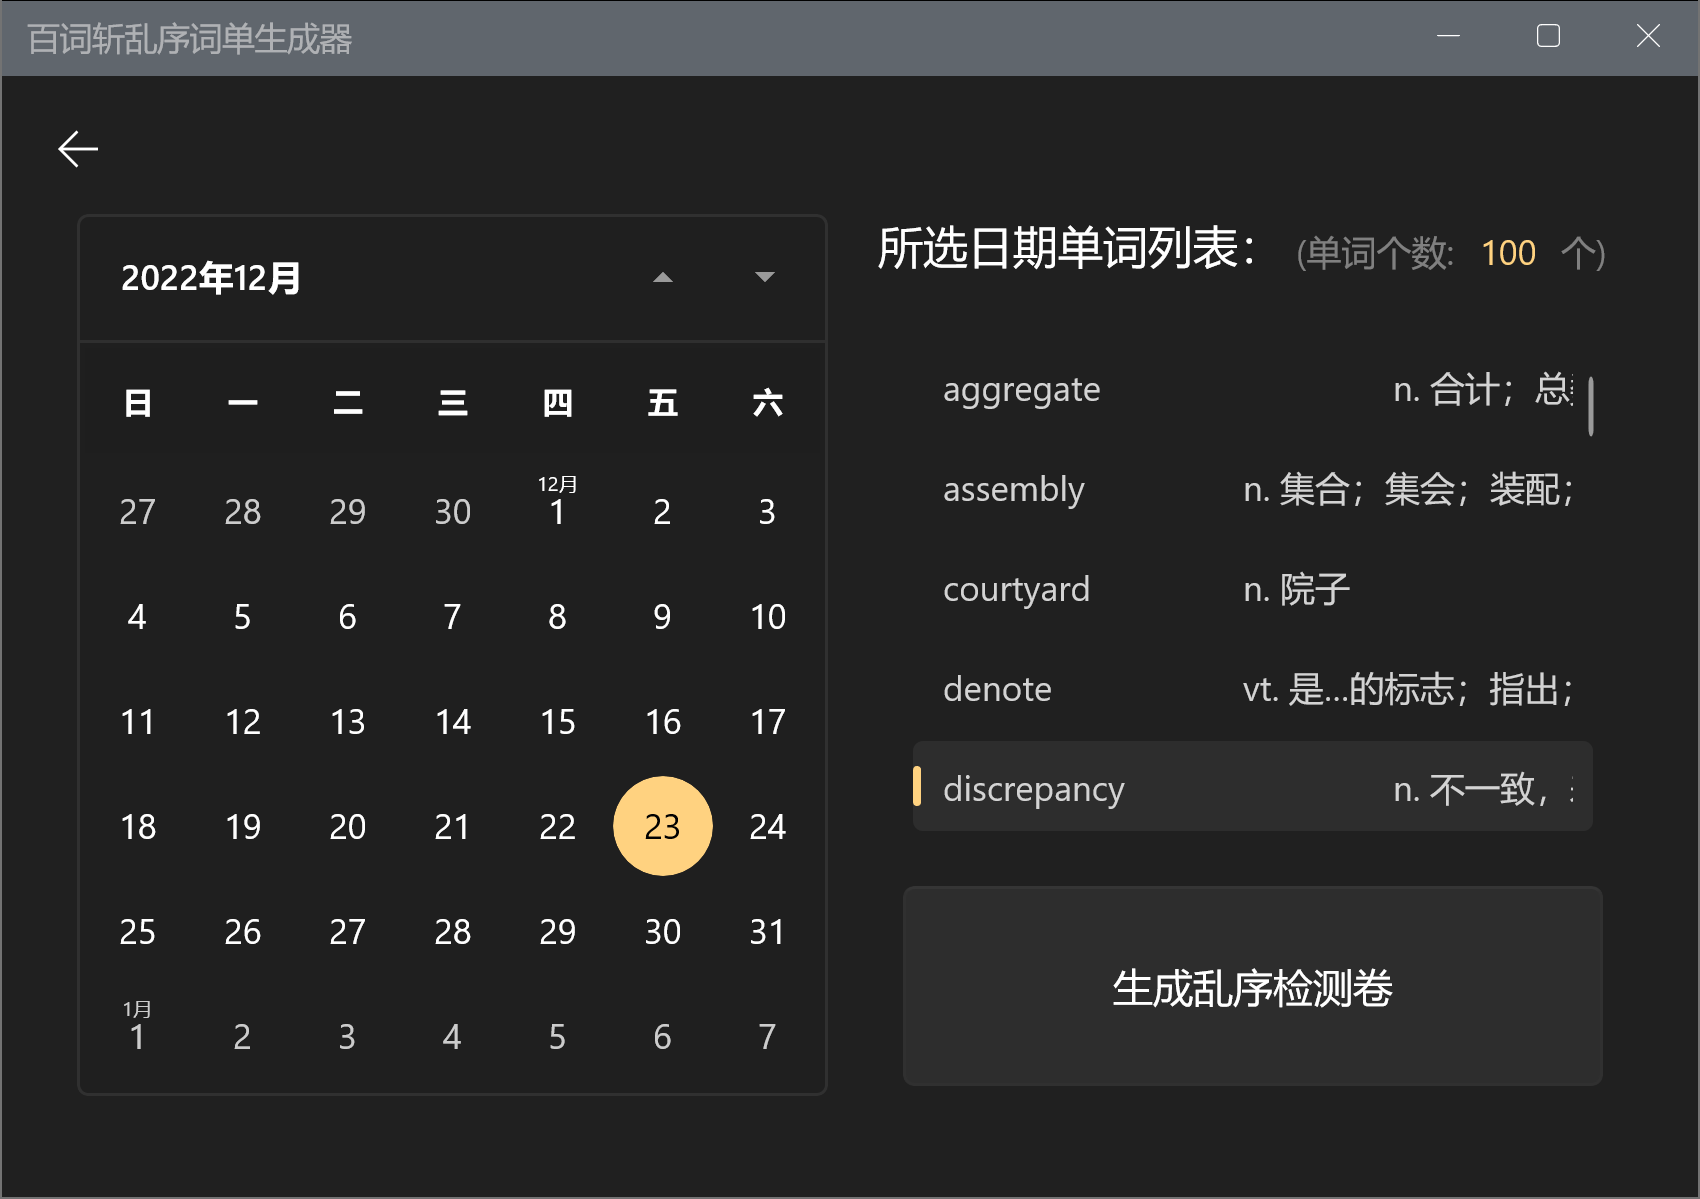1700x1199 pixels.
Task: Select date 13 in December
Action: click(347, 721)
